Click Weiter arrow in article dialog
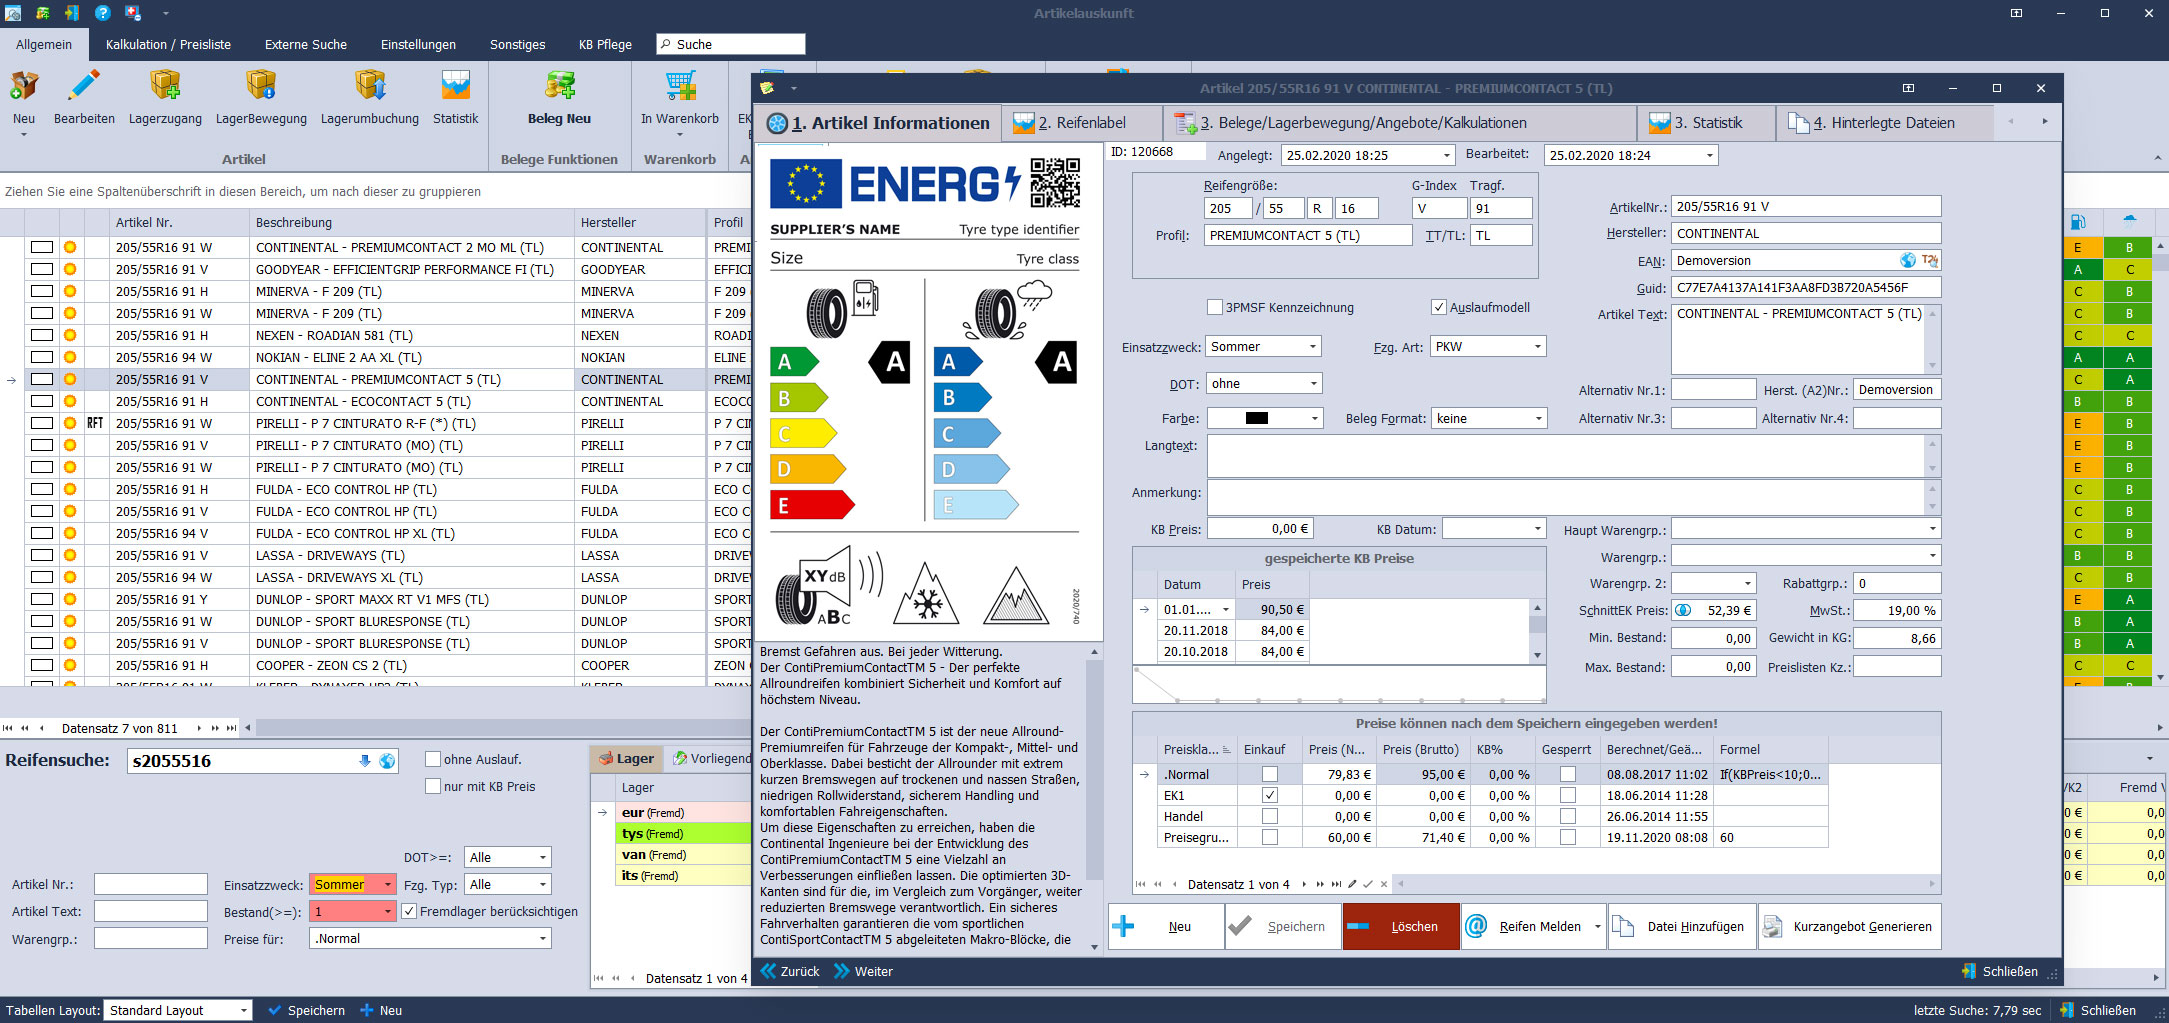 pos(842,971)
